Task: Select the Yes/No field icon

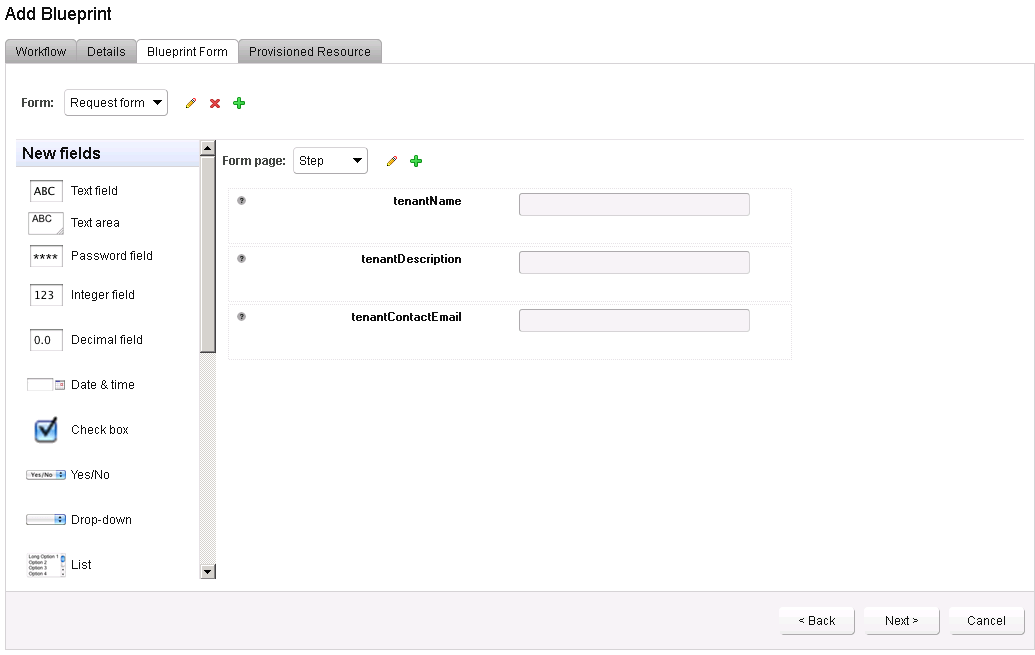Action: point(46,475)
